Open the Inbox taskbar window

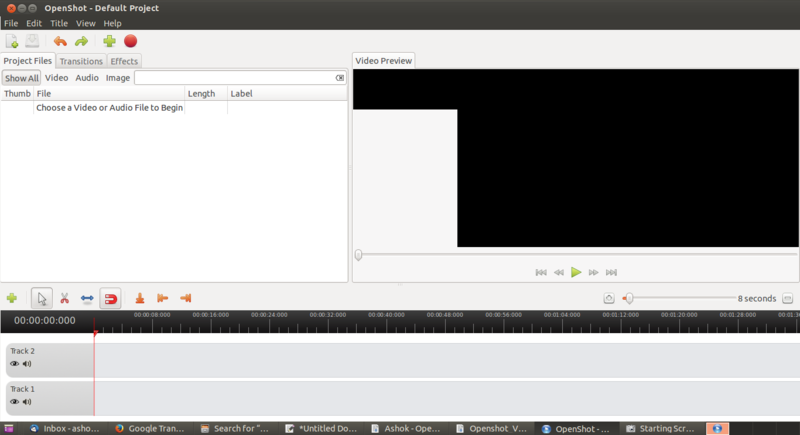click(65, 428)
